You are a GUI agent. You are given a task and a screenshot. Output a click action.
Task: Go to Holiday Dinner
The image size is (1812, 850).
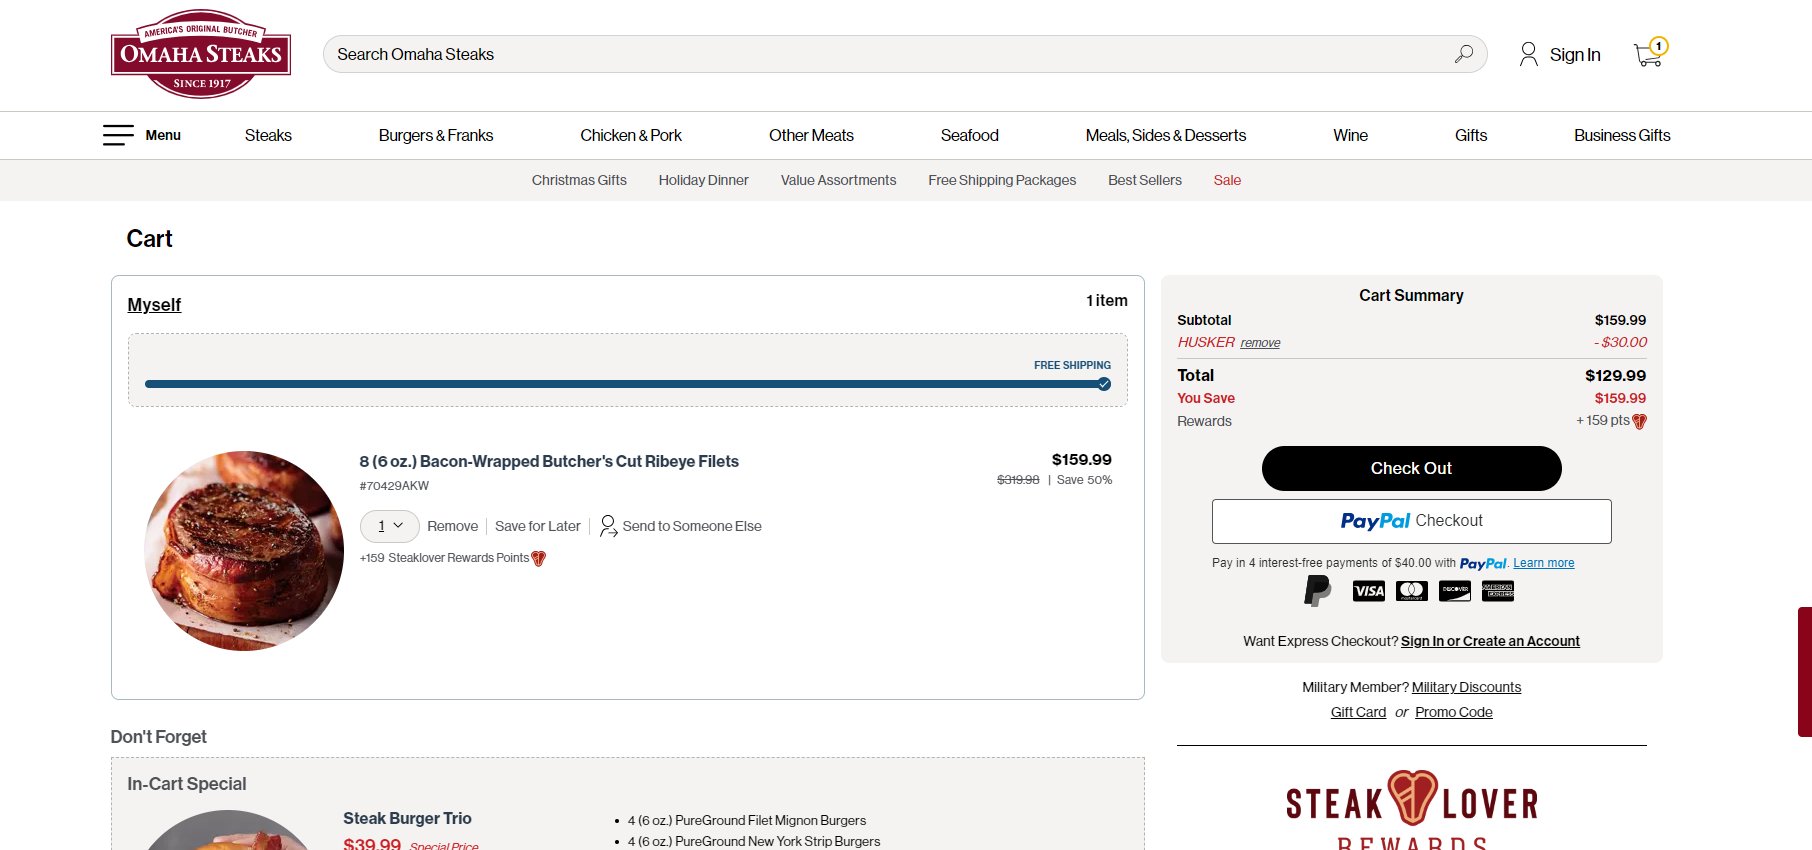[x=703, y=180]
